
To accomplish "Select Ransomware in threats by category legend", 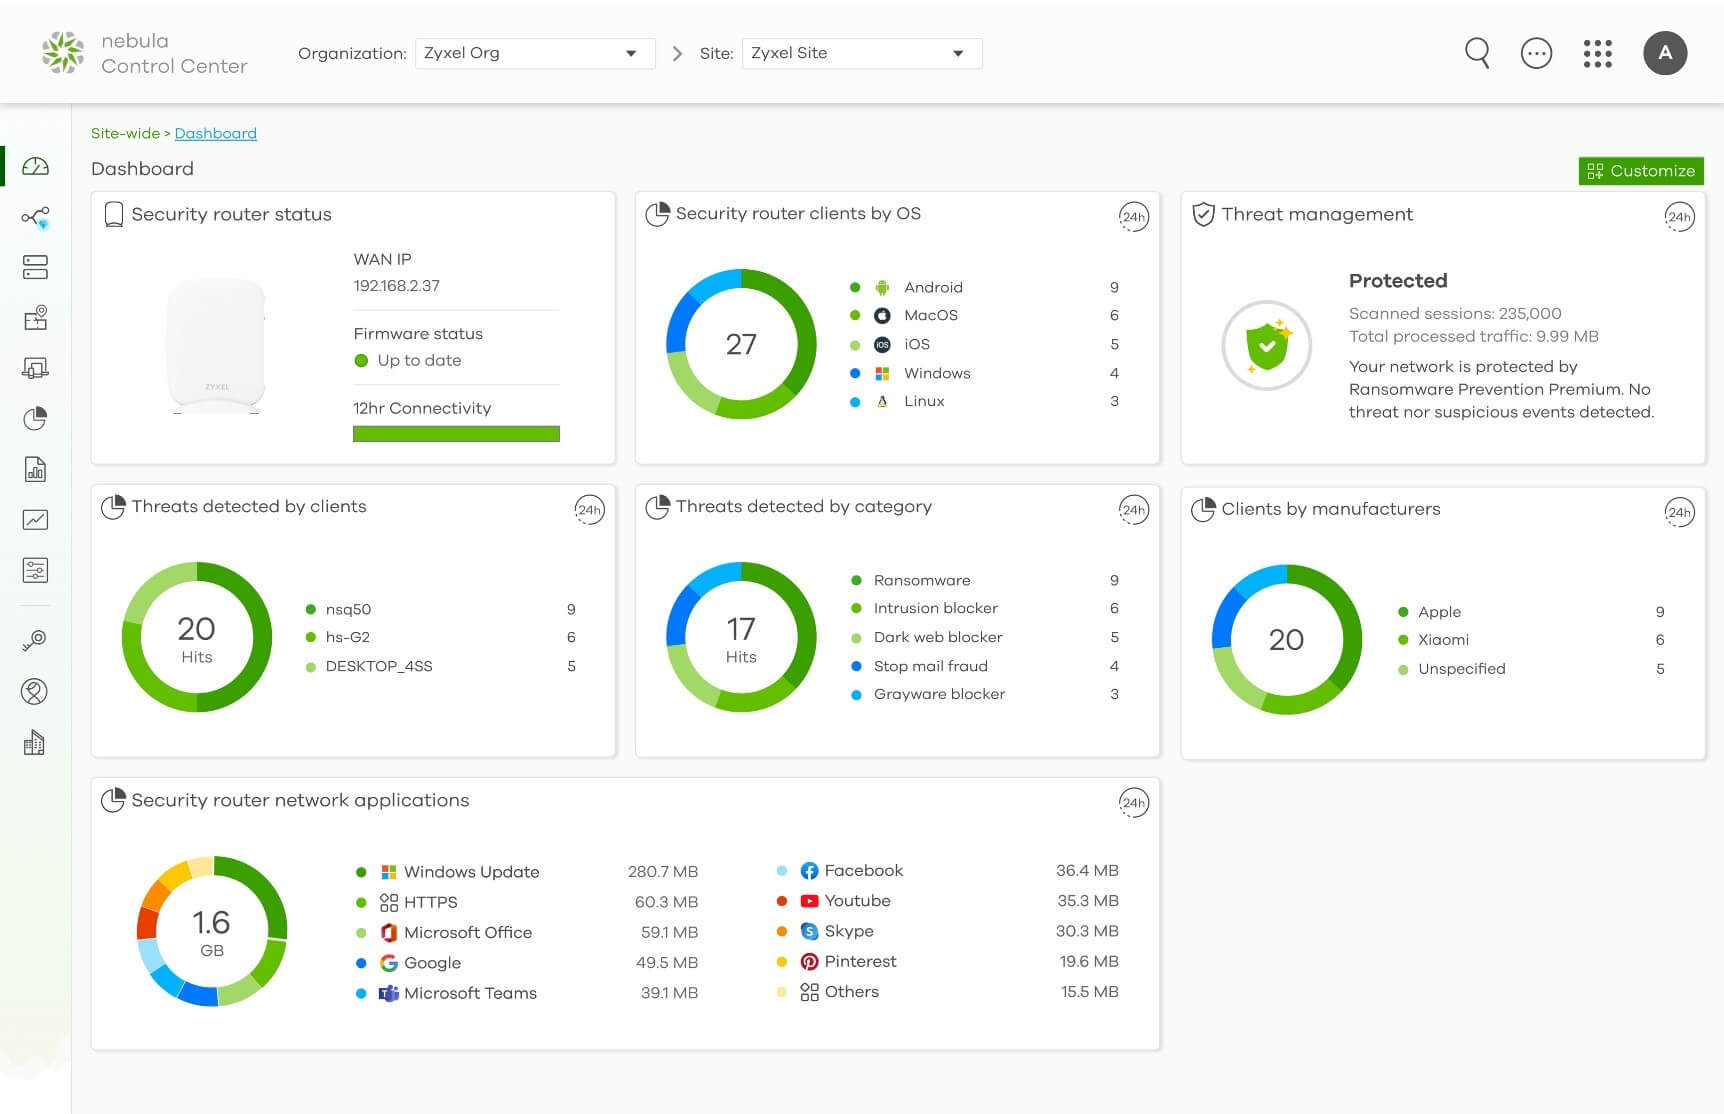I will [x=921, y=580].
